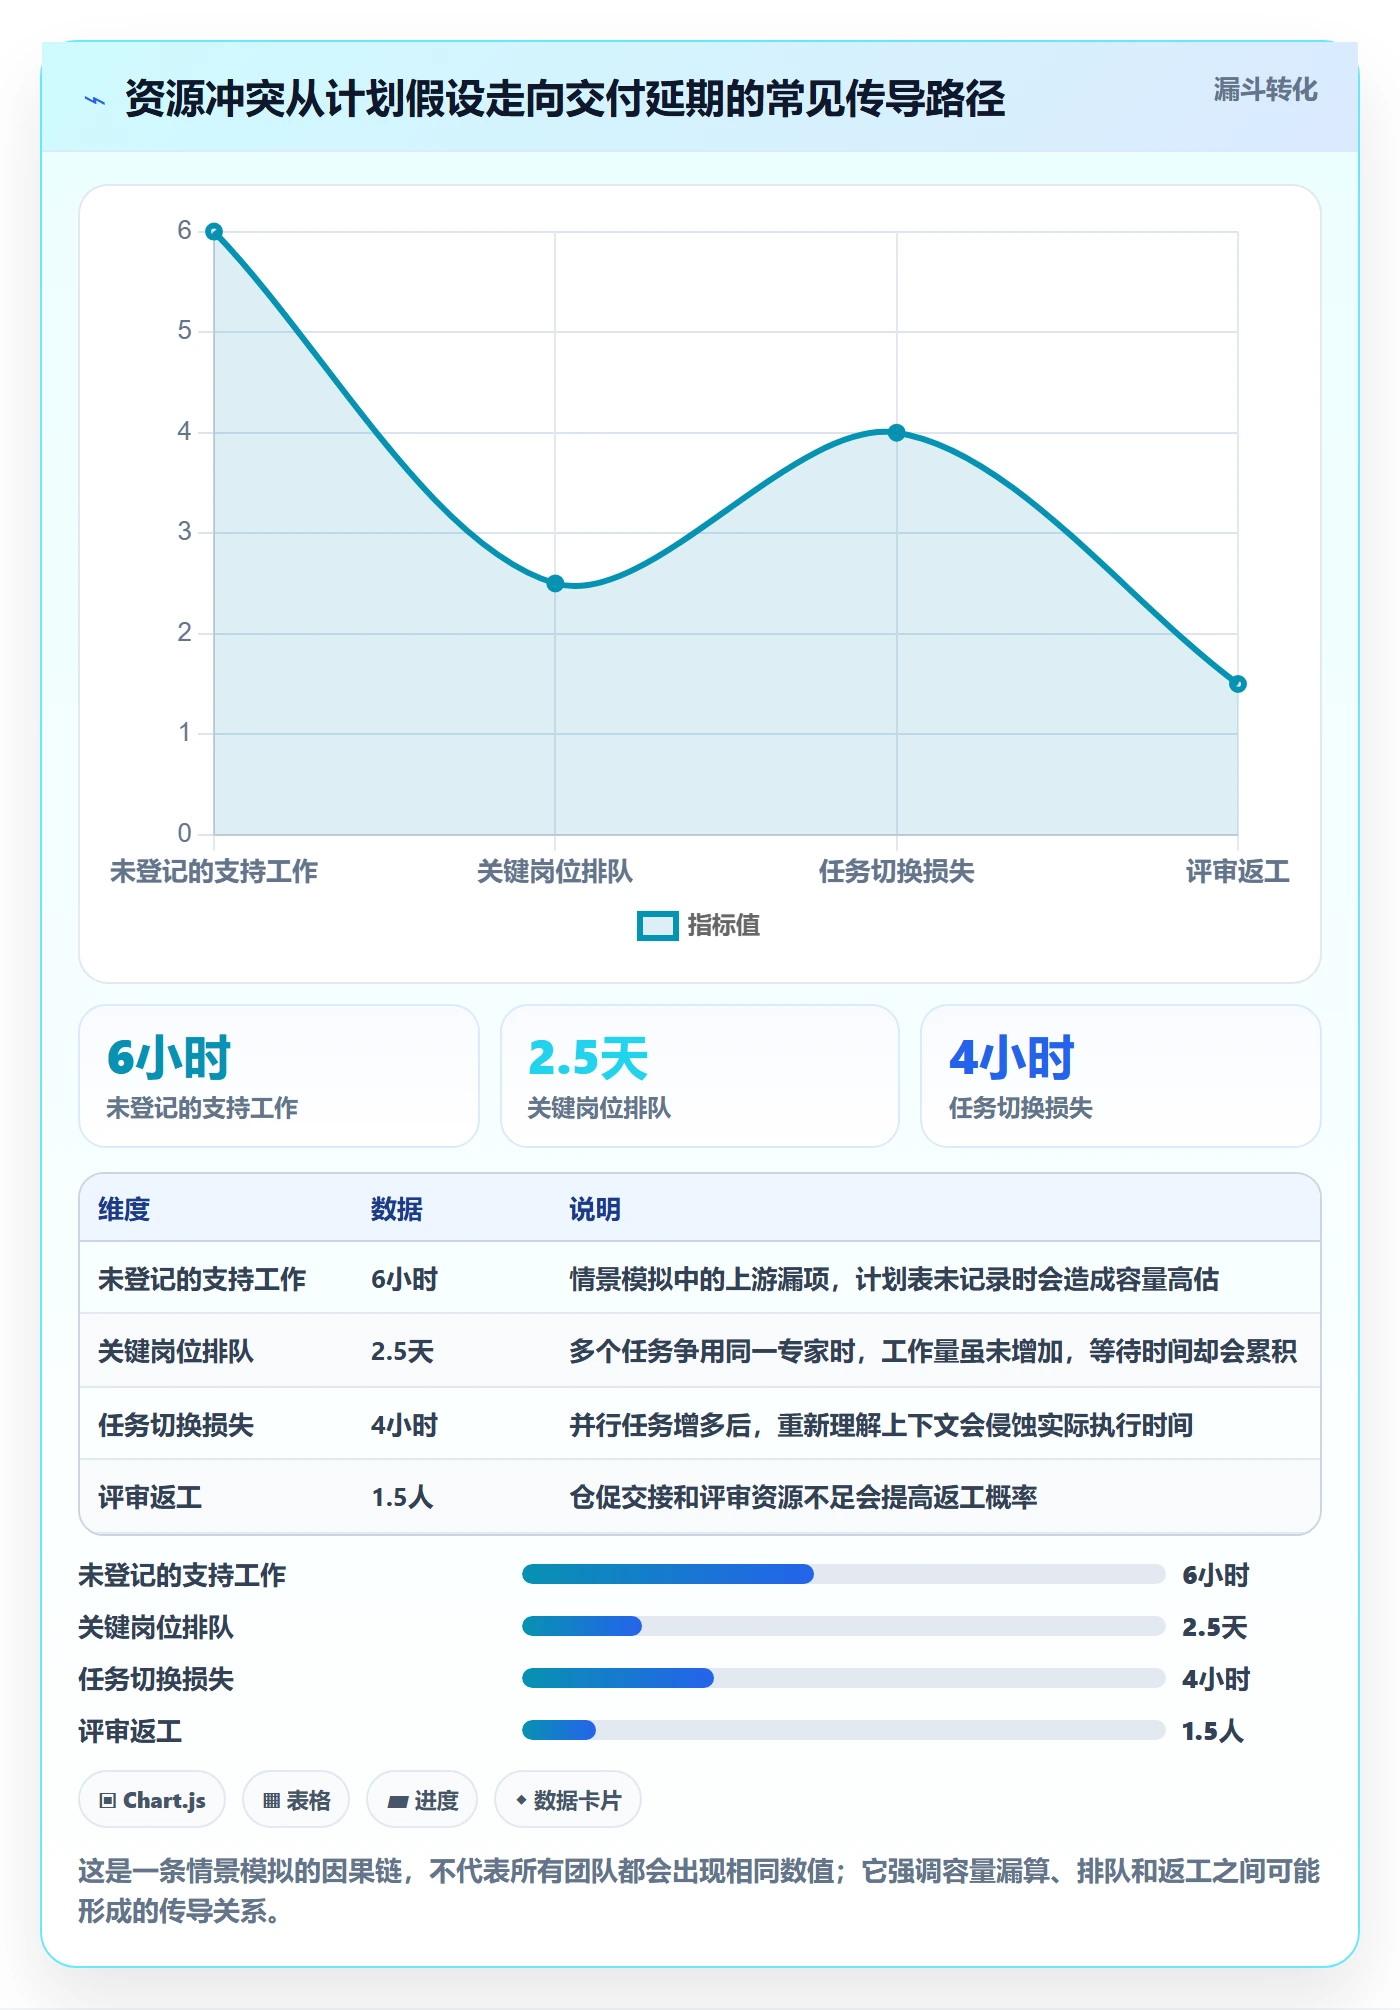
Task: Click the 数据 column header
Action: [397, 1209]
